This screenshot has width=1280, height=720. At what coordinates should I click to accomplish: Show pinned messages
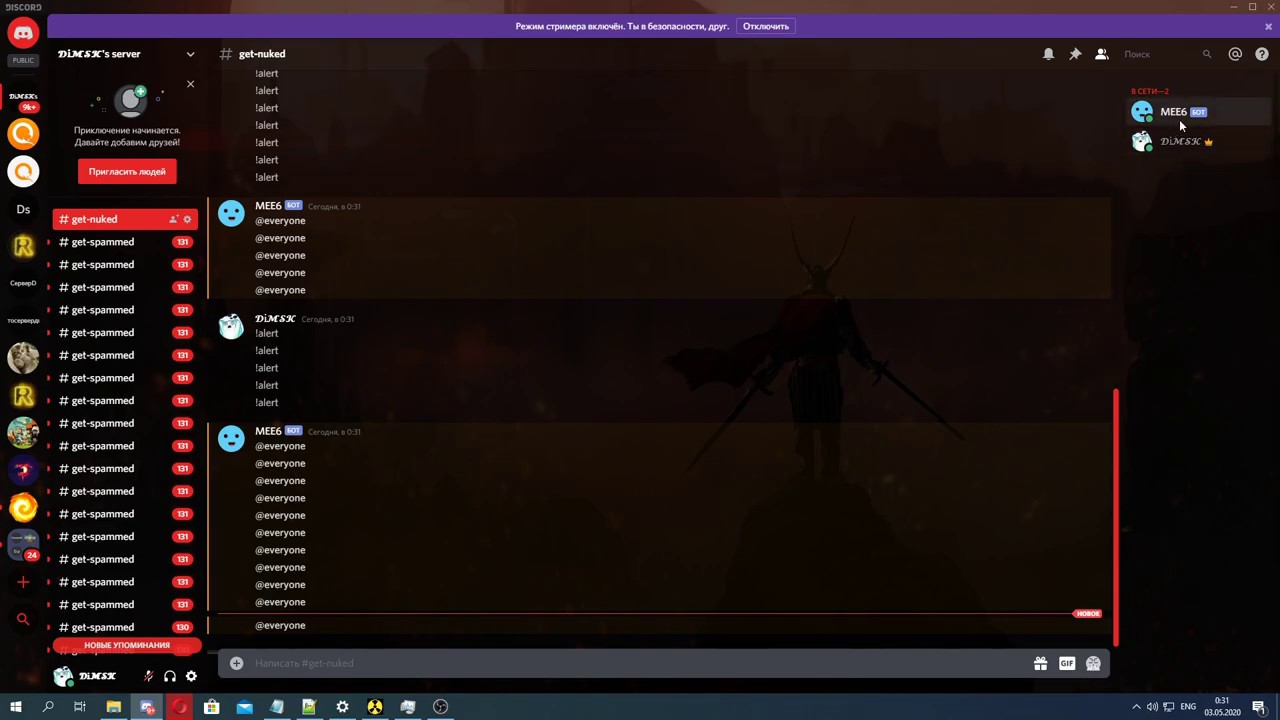[1075, 54]
